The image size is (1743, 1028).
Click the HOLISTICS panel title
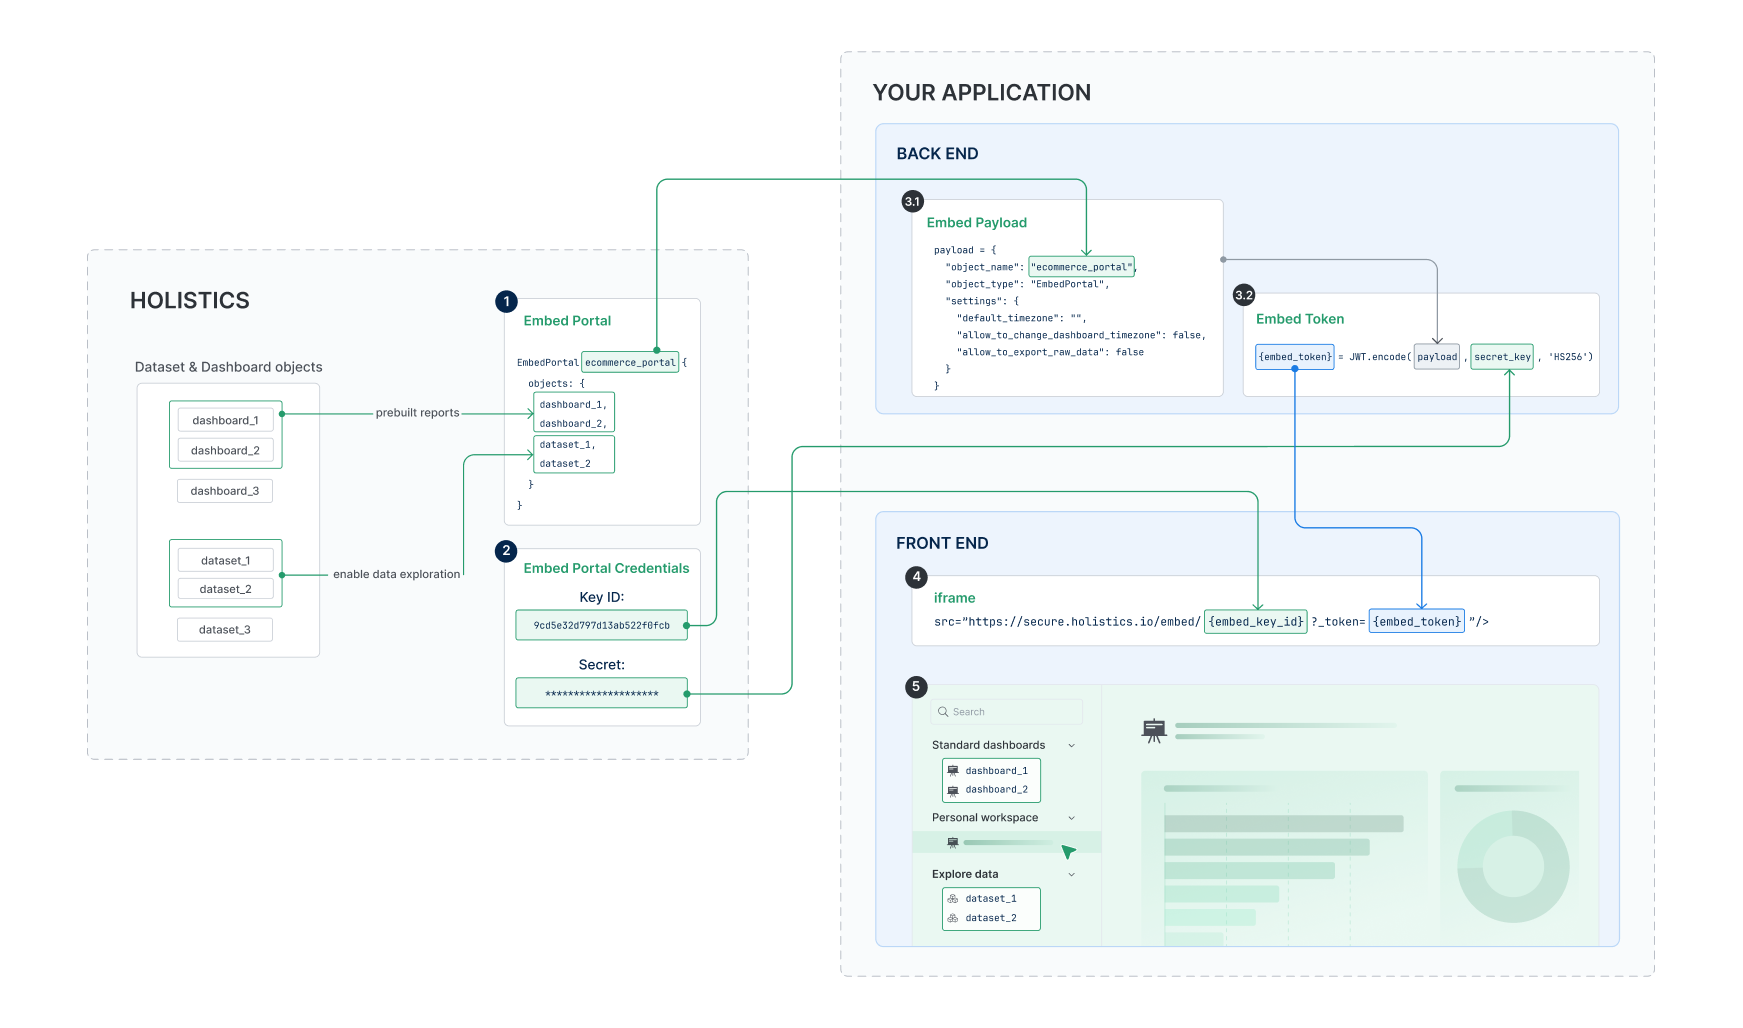(x=190, y=301)
